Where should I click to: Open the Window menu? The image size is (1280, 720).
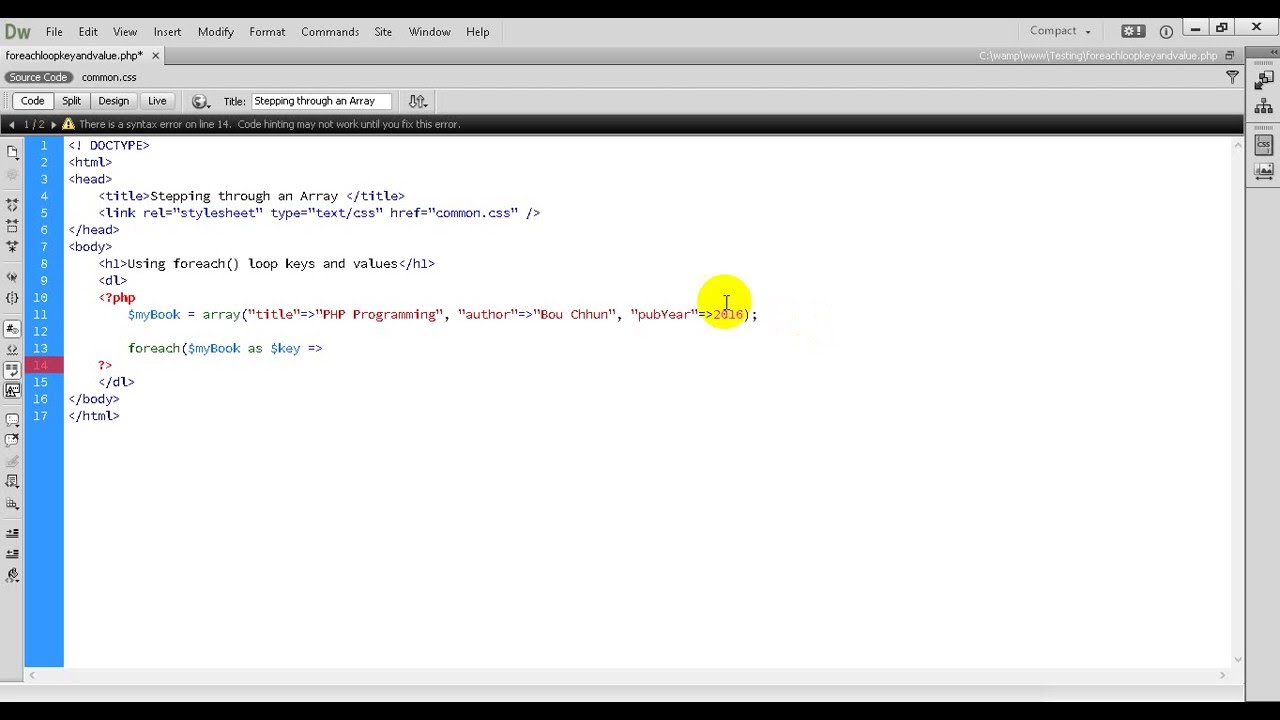(x=429, y=32)
